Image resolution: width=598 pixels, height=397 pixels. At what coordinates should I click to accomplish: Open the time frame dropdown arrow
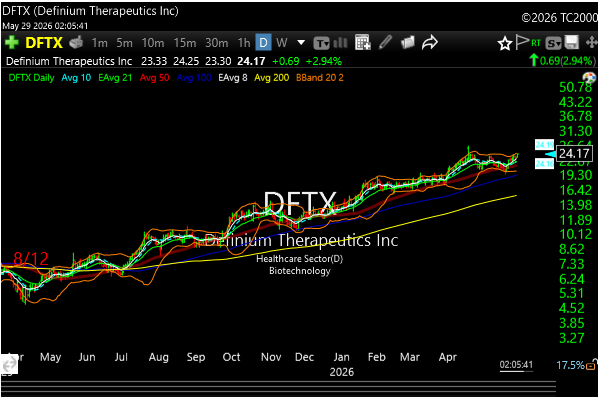[301, 42]
